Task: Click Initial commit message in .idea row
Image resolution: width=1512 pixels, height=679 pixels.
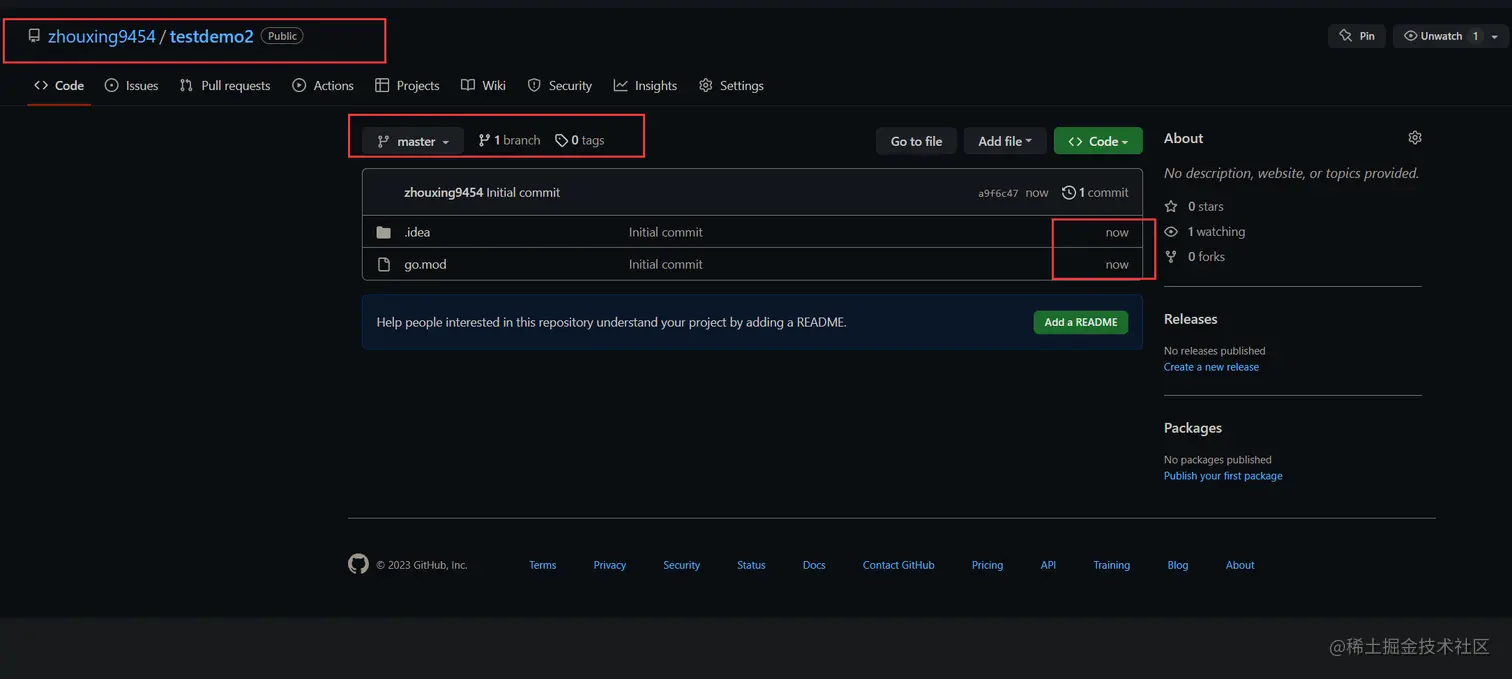Action: tap(665, 232)
